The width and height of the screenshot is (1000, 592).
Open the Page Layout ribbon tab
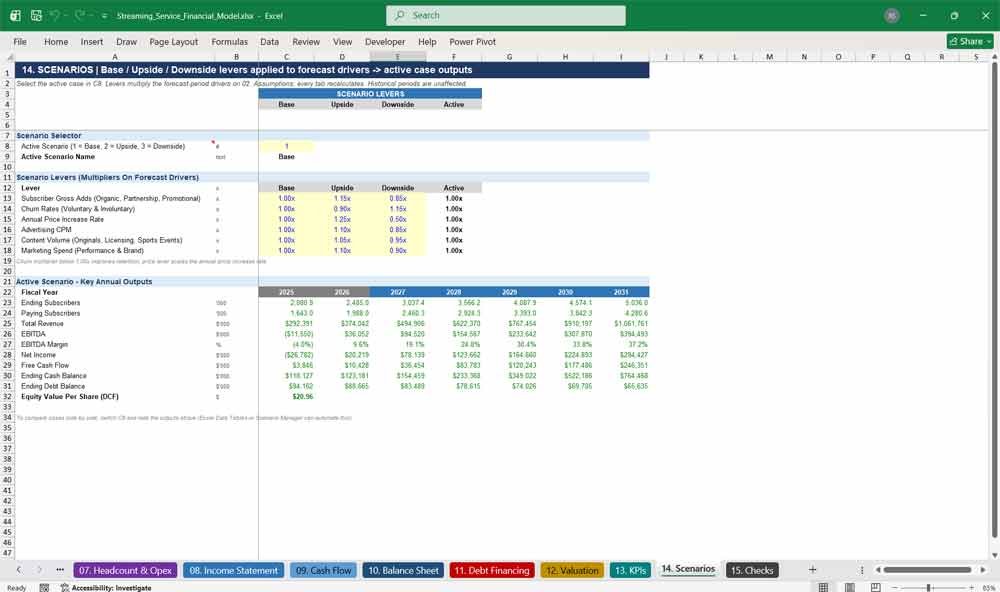point(173,41)
